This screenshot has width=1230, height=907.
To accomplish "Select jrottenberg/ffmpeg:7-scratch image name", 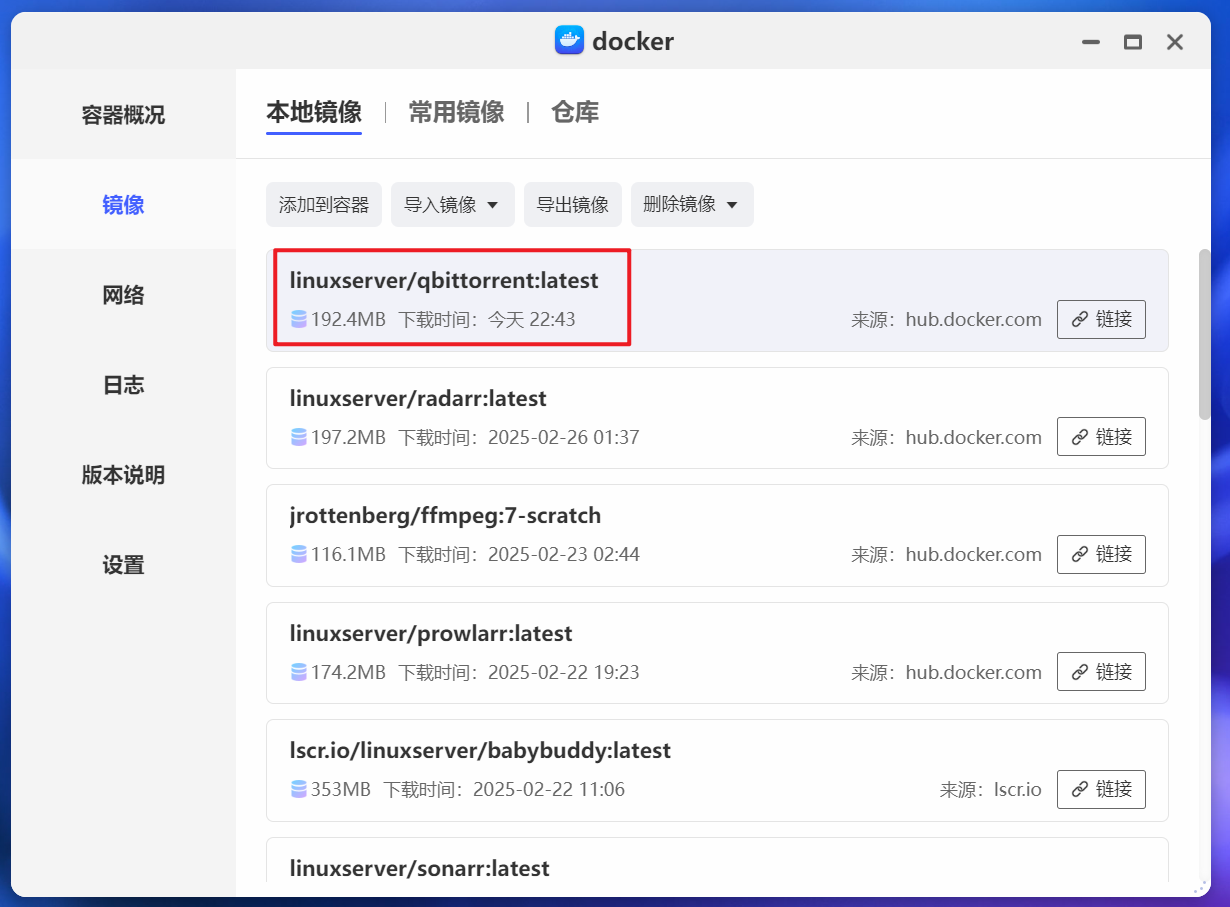I will coord(445,516).
